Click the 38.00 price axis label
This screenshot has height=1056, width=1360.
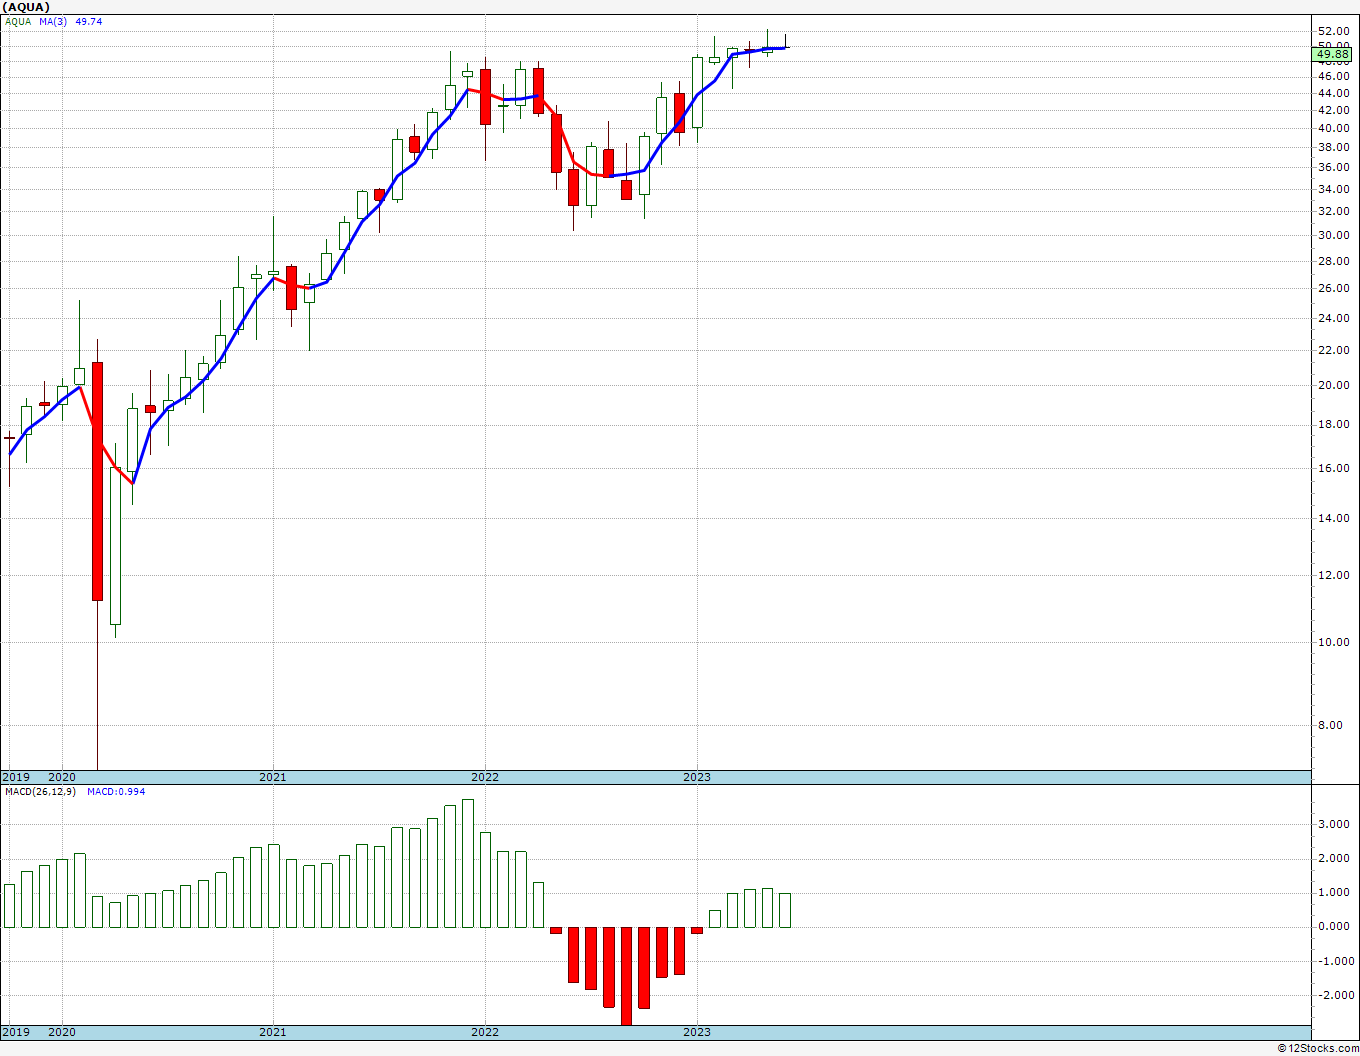1333,147
